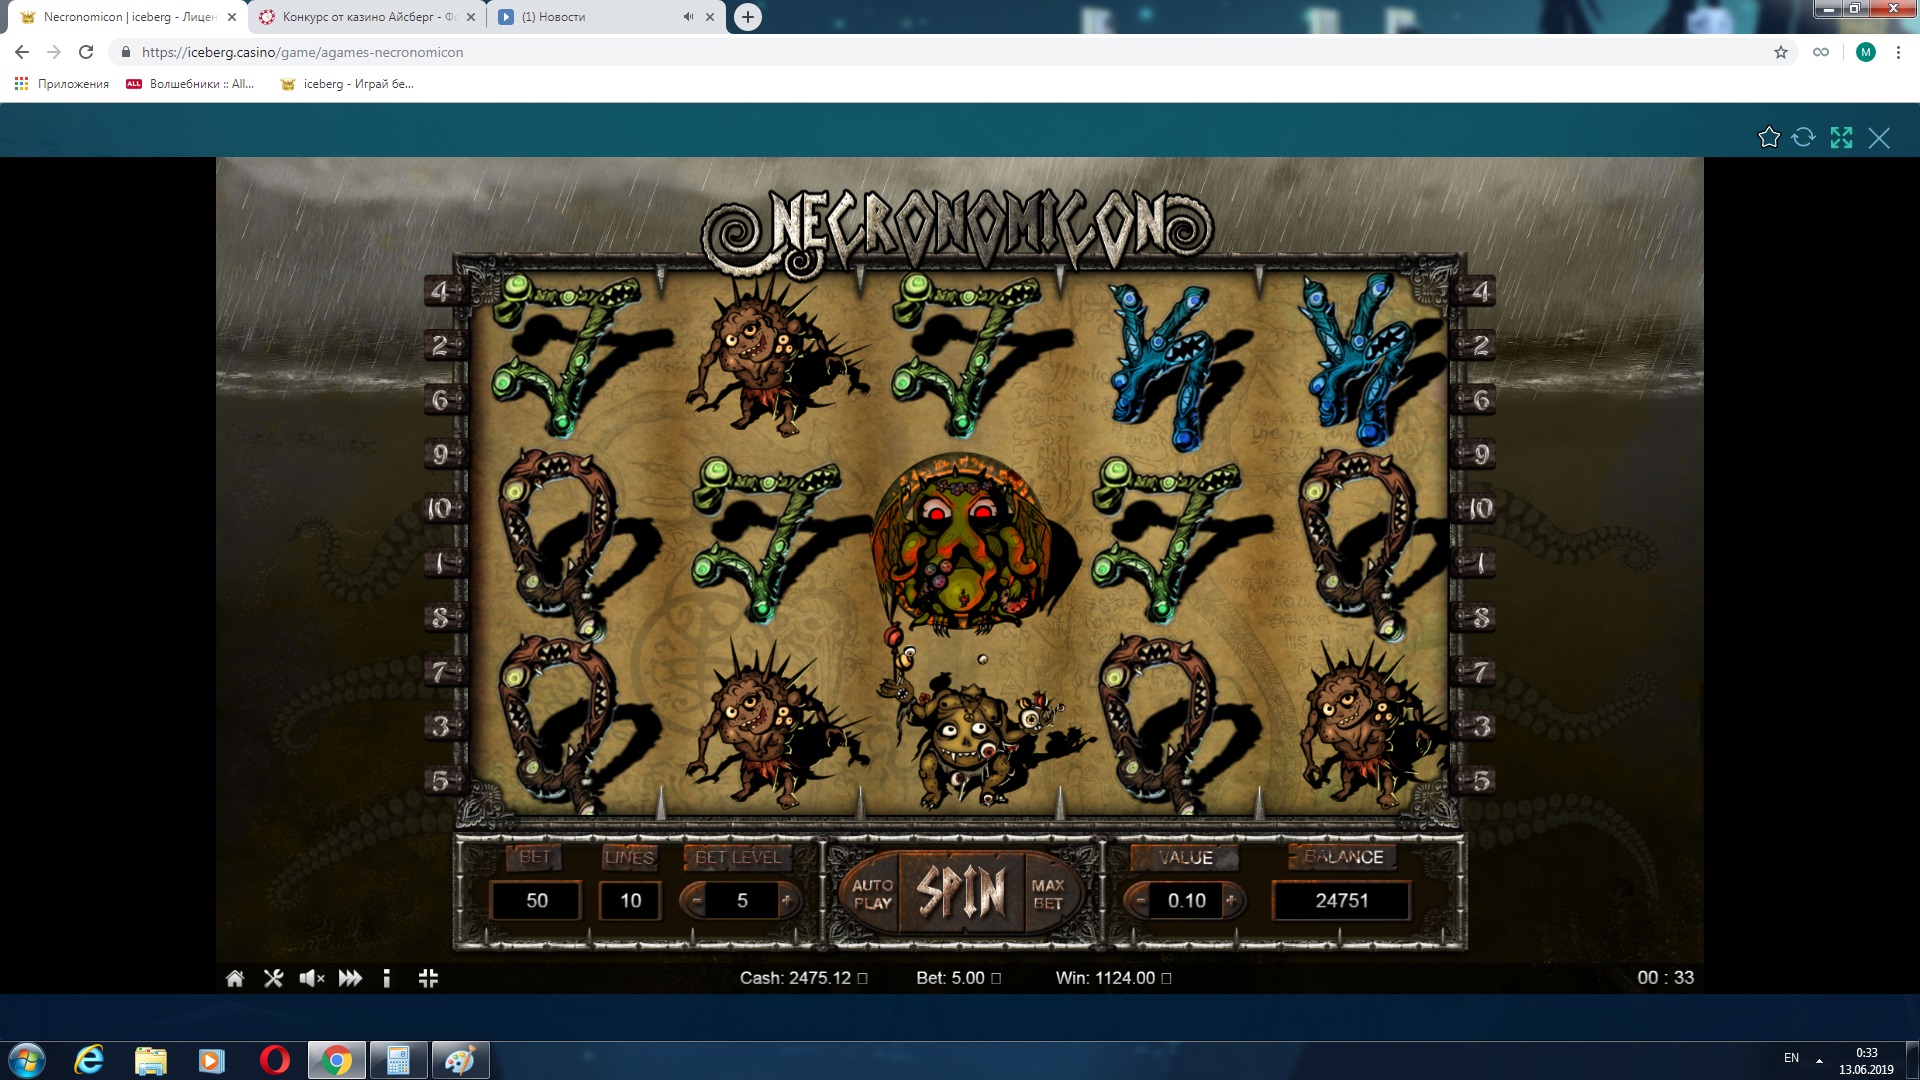Expand game to fullscreen icon
The height and width of the screenshot is (1080, 1920).
[1841, 138]
